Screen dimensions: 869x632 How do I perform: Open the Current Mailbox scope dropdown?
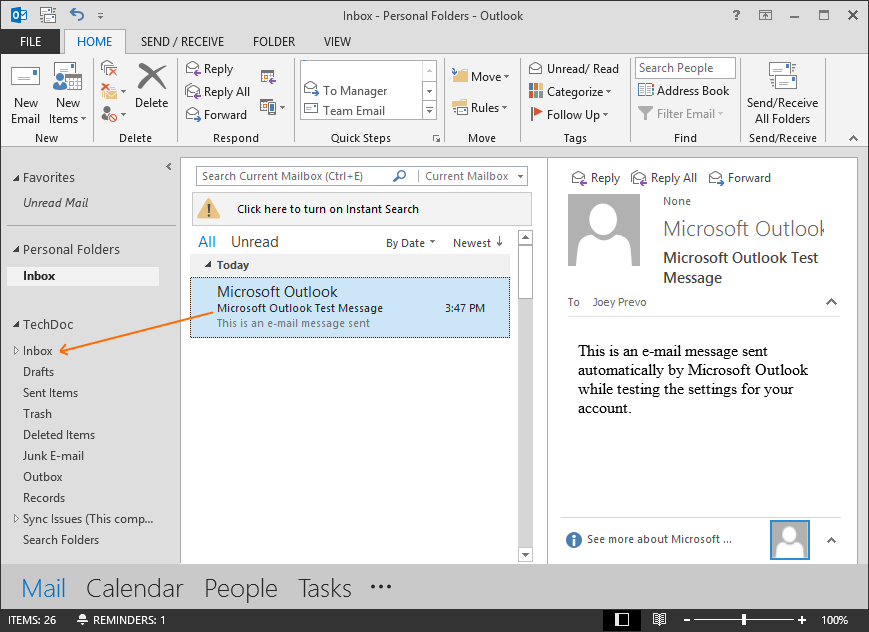474,176
